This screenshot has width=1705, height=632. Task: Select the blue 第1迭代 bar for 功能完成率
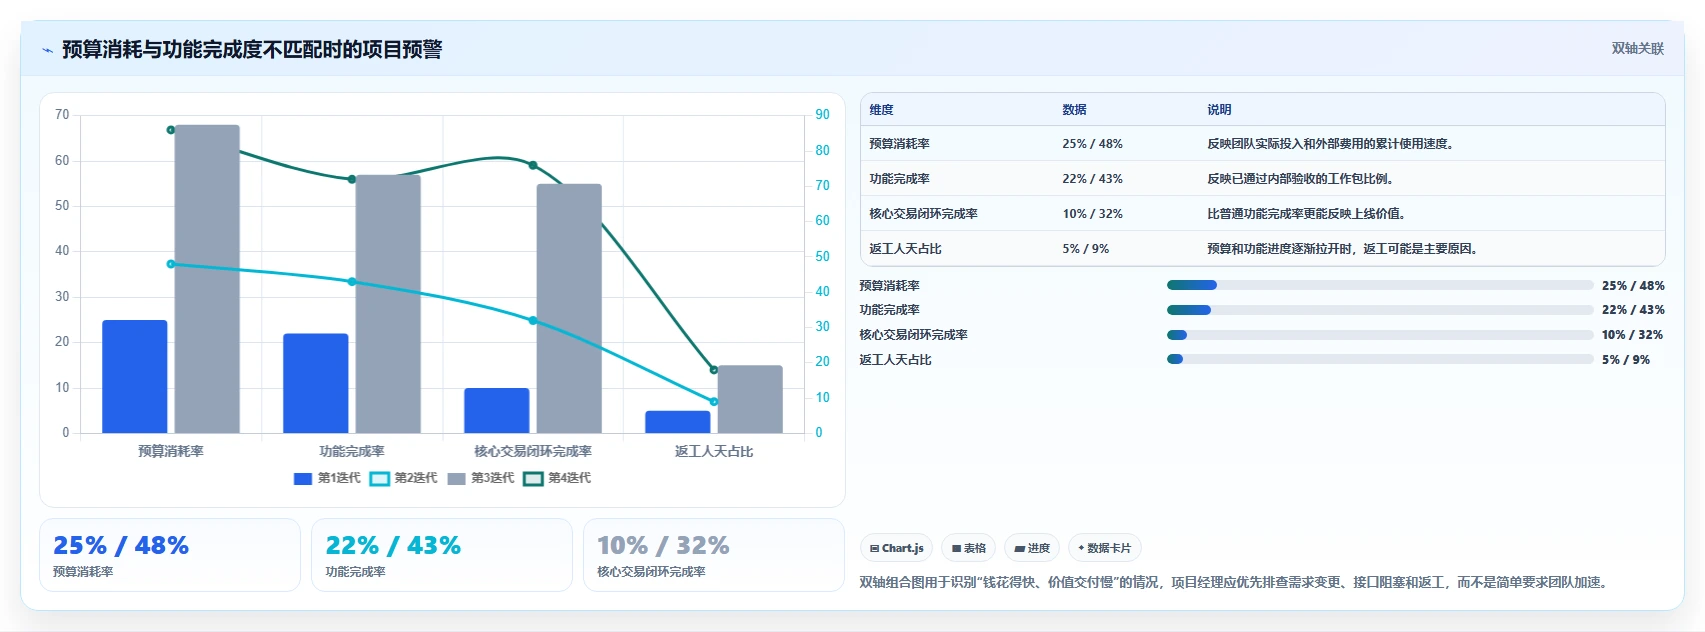coord(316,384)
